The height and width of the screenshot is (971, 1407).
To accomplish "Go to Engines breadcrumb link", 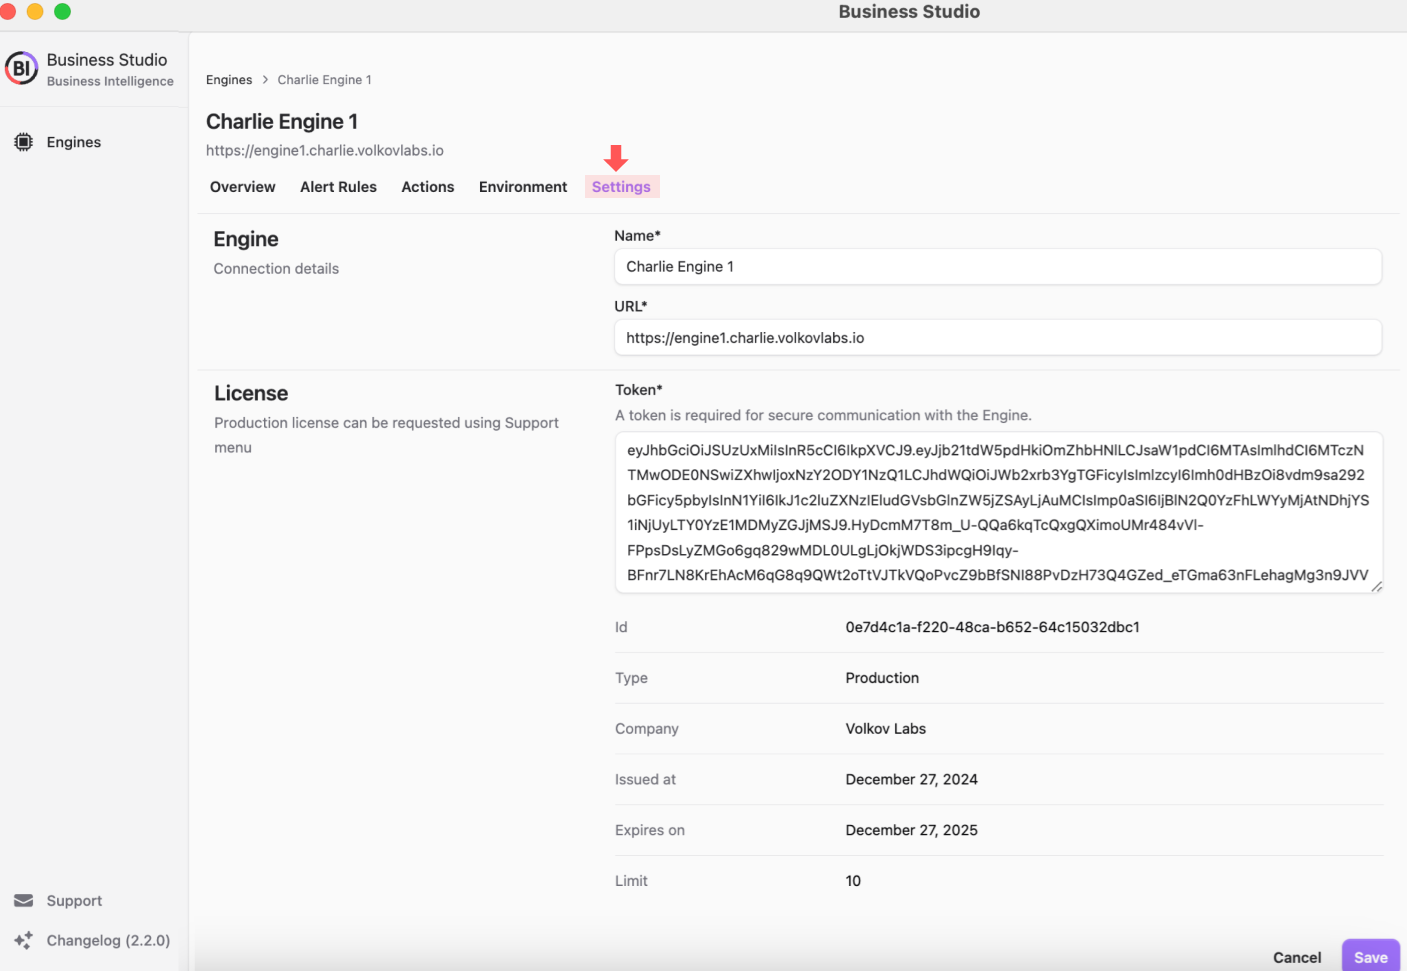I will pyautogui.click(x=229, y=80).
